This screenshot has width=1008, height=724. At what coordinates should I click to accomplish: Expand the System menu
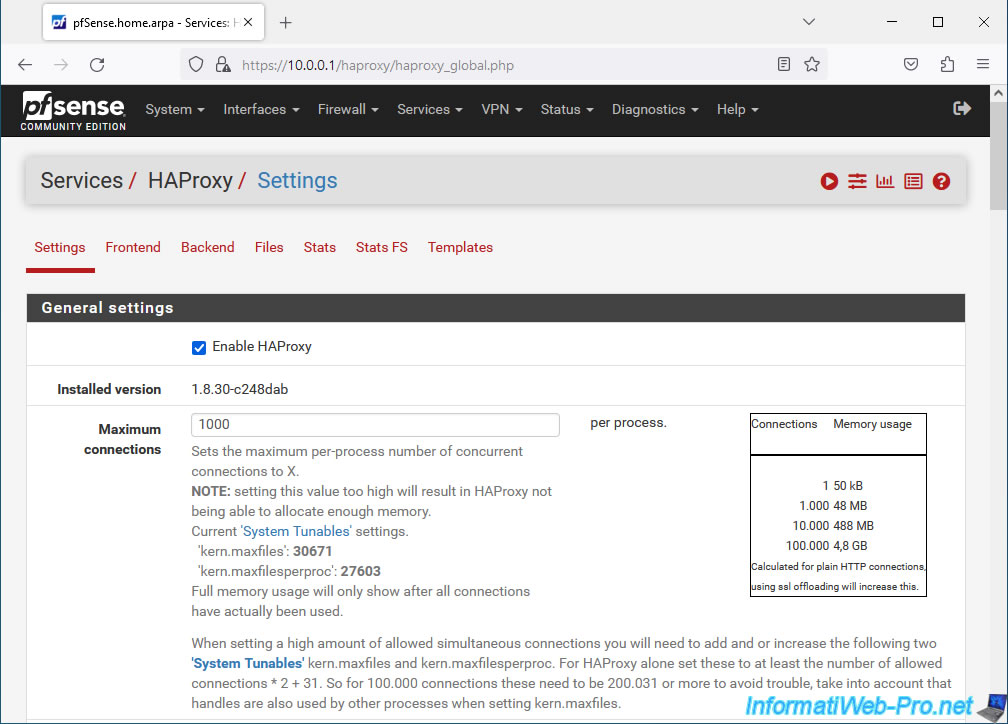(x=175, y=109)
